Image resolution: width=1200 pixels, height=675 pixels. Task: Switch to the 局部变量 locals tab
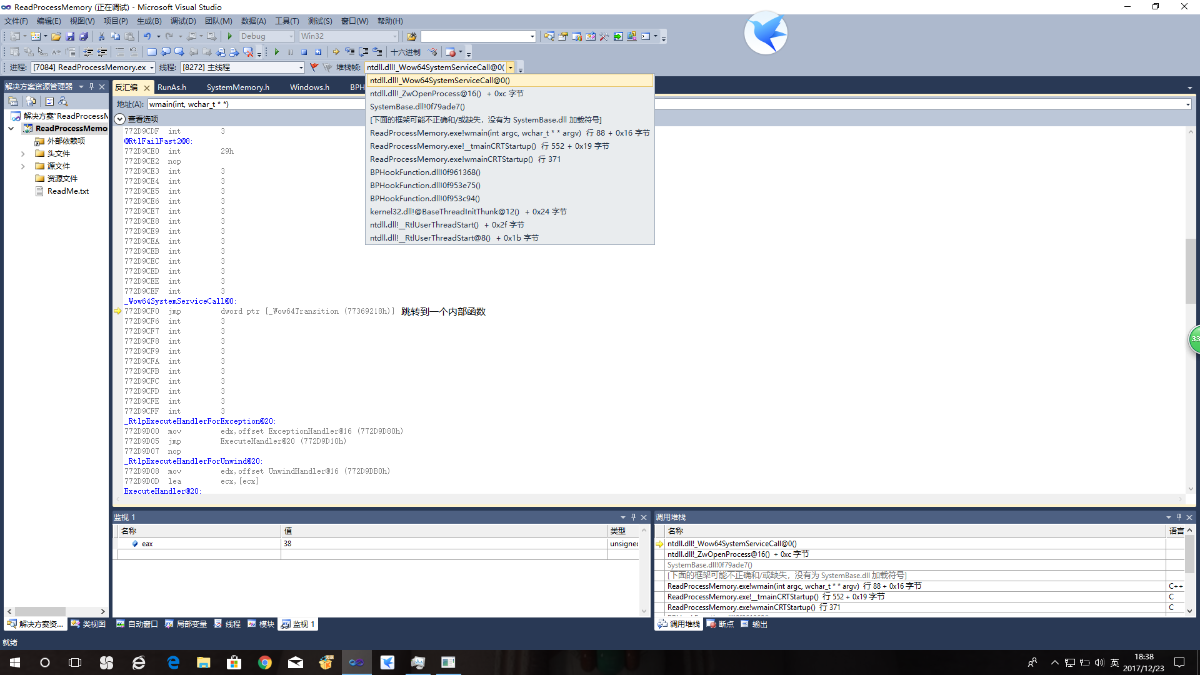tap(186, 624)
